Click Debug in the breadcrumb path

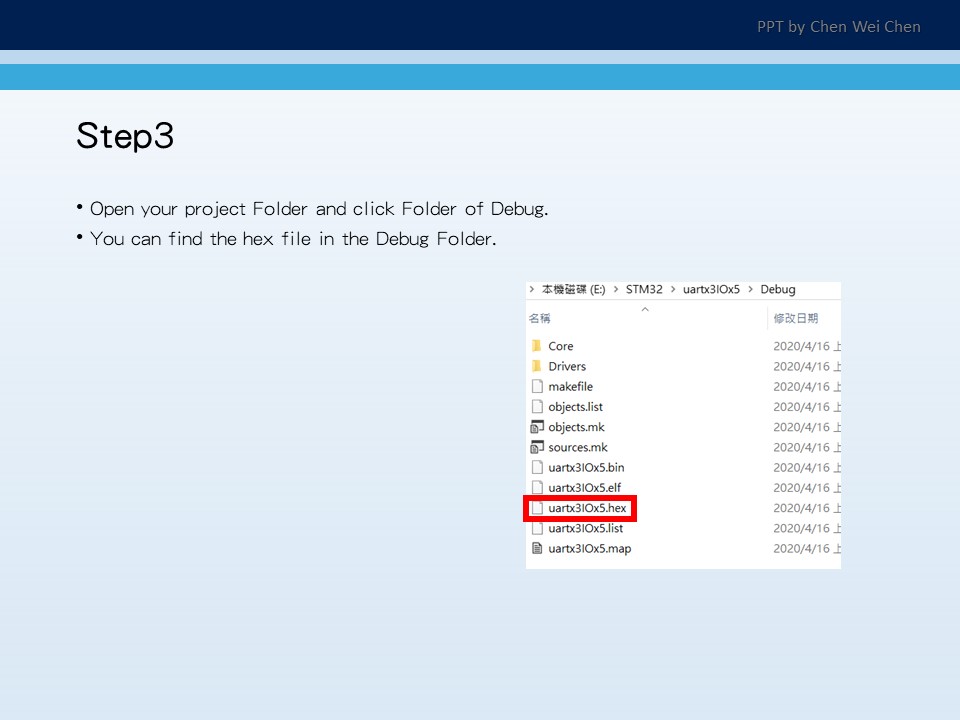pos(778,289)
